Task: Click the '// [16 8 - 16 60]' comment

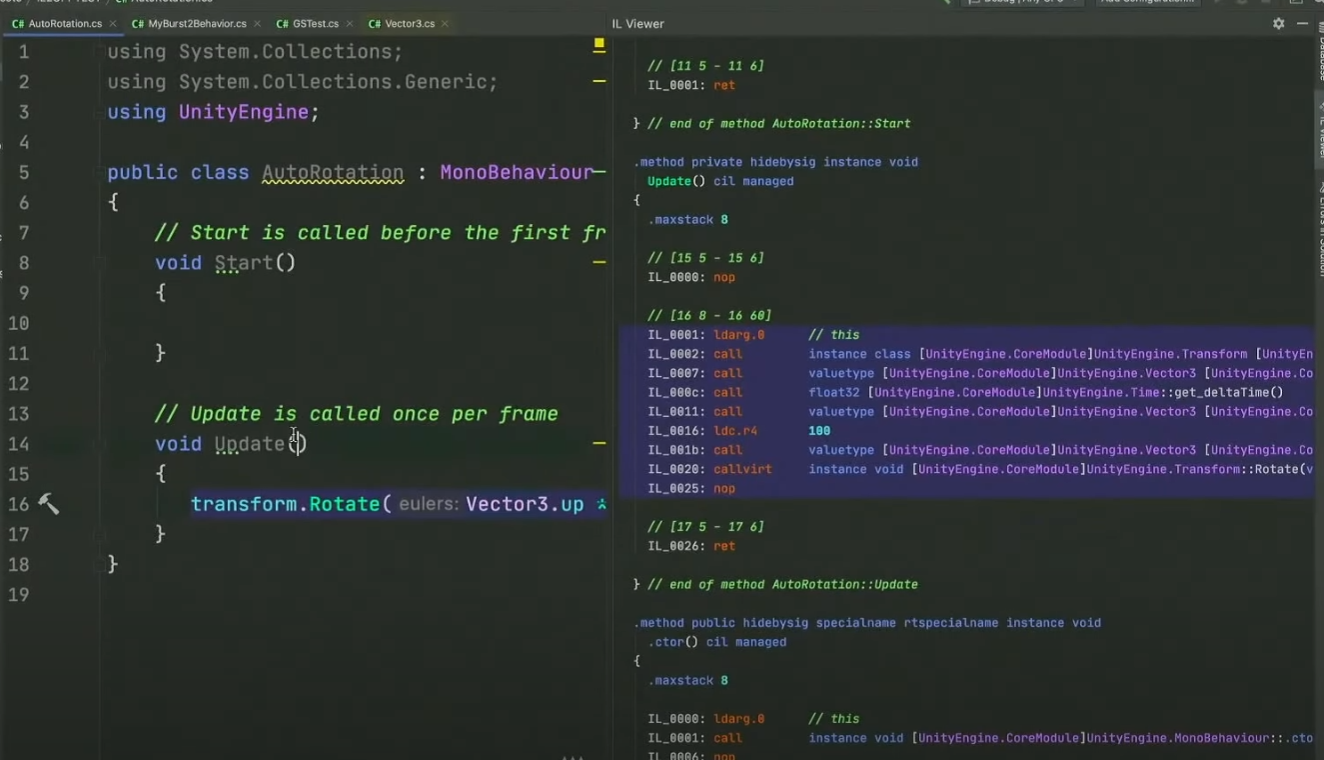Action: 709,316
